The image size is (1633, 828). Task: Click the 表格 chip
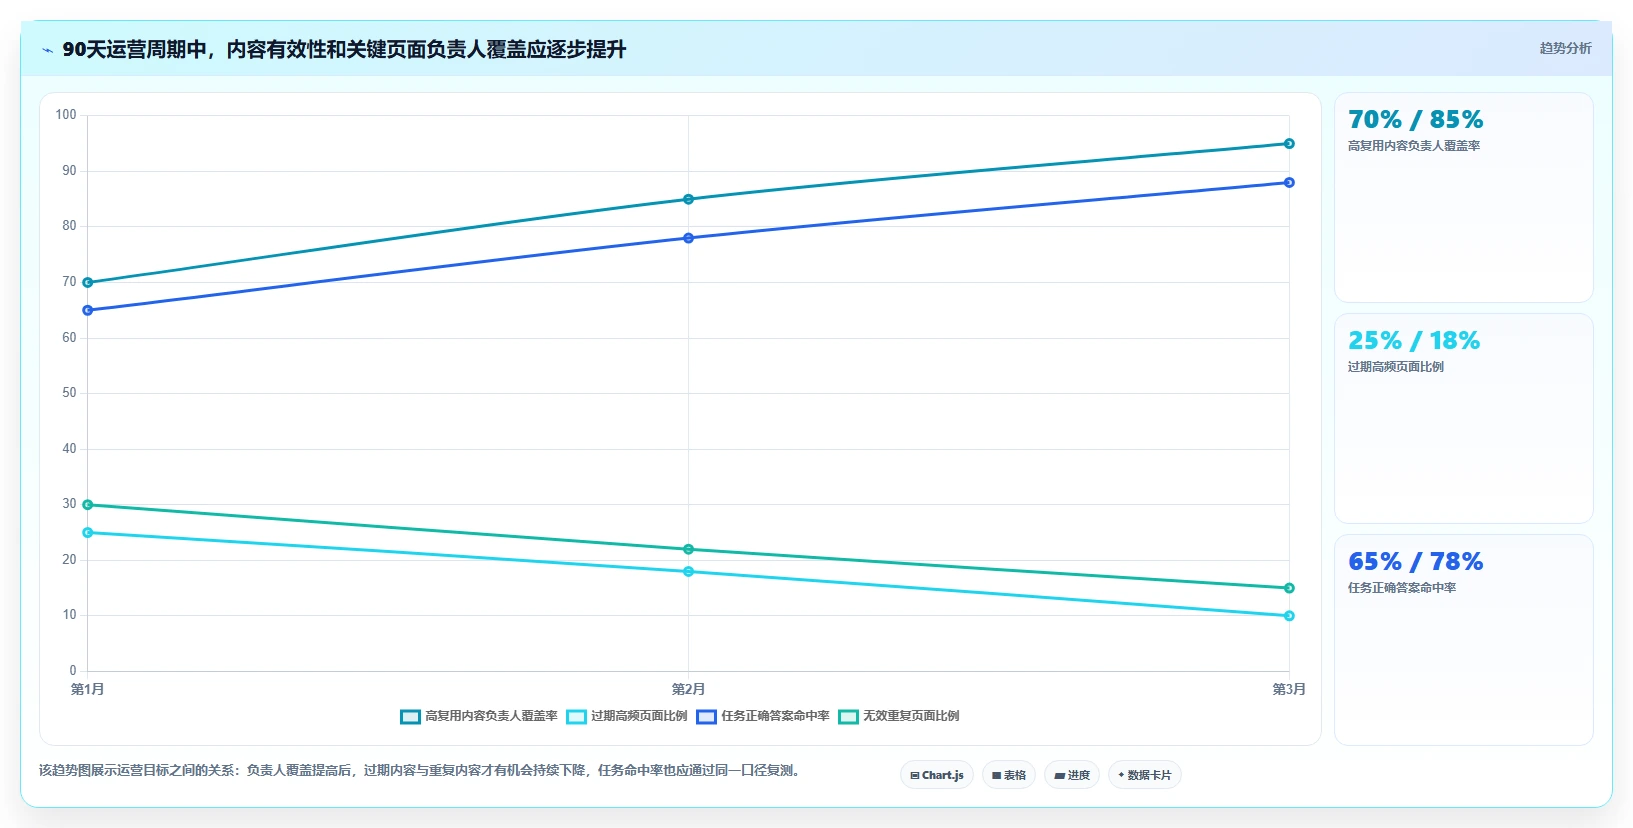tap(1009, 775)
